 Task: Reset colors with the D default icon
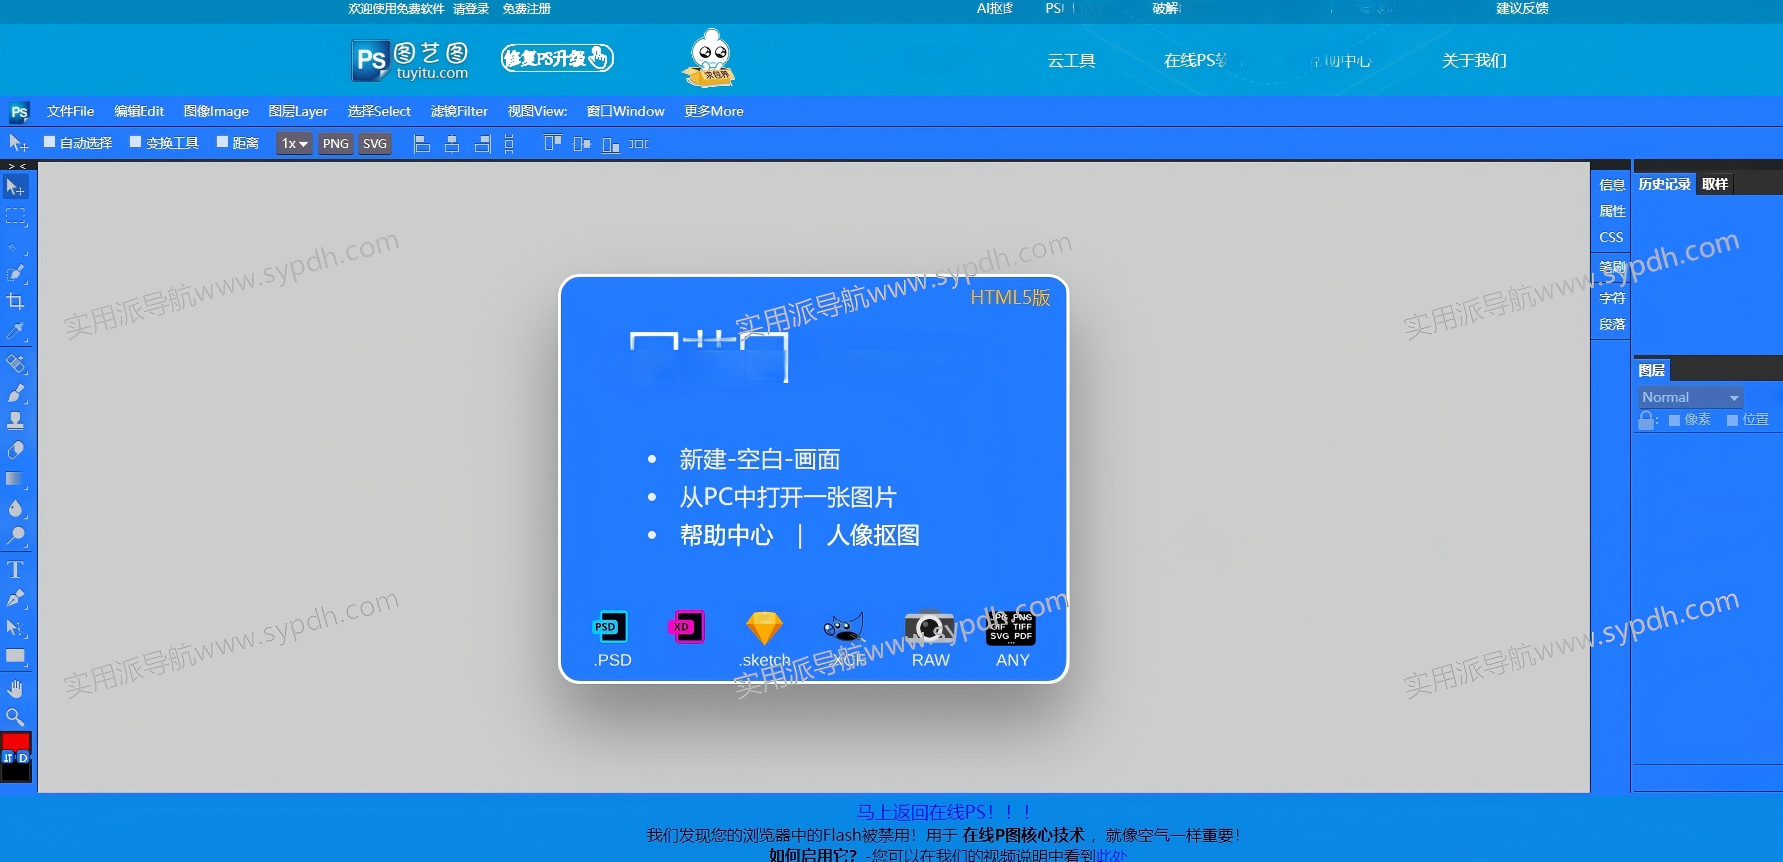pyautogui.click(x=23, y=758)
